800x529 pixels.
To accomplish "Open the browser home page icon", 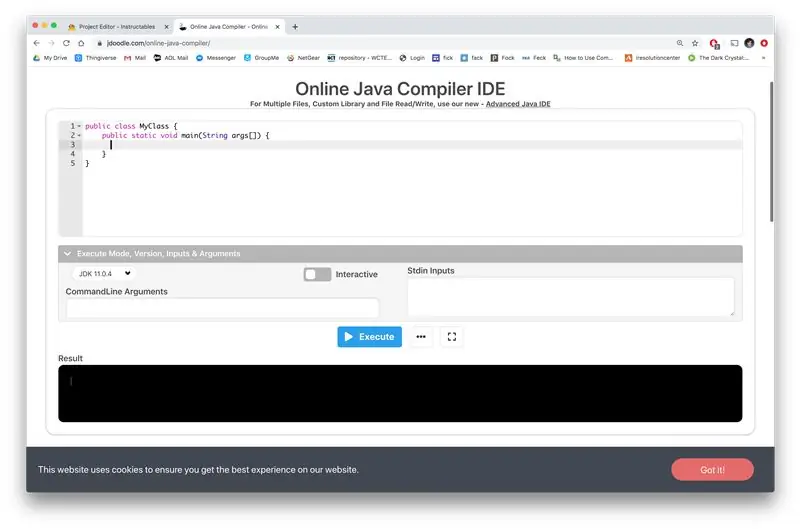I will click(x=81, y=43).
